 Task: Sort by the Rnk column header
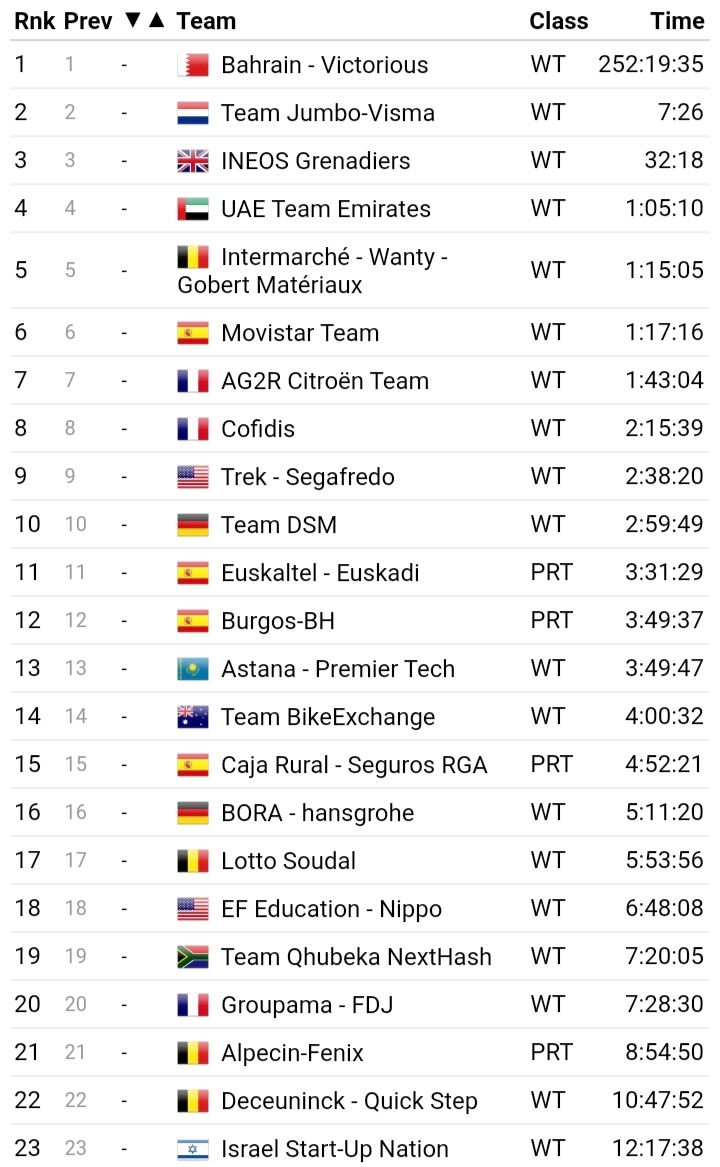[x=34, y=21]
